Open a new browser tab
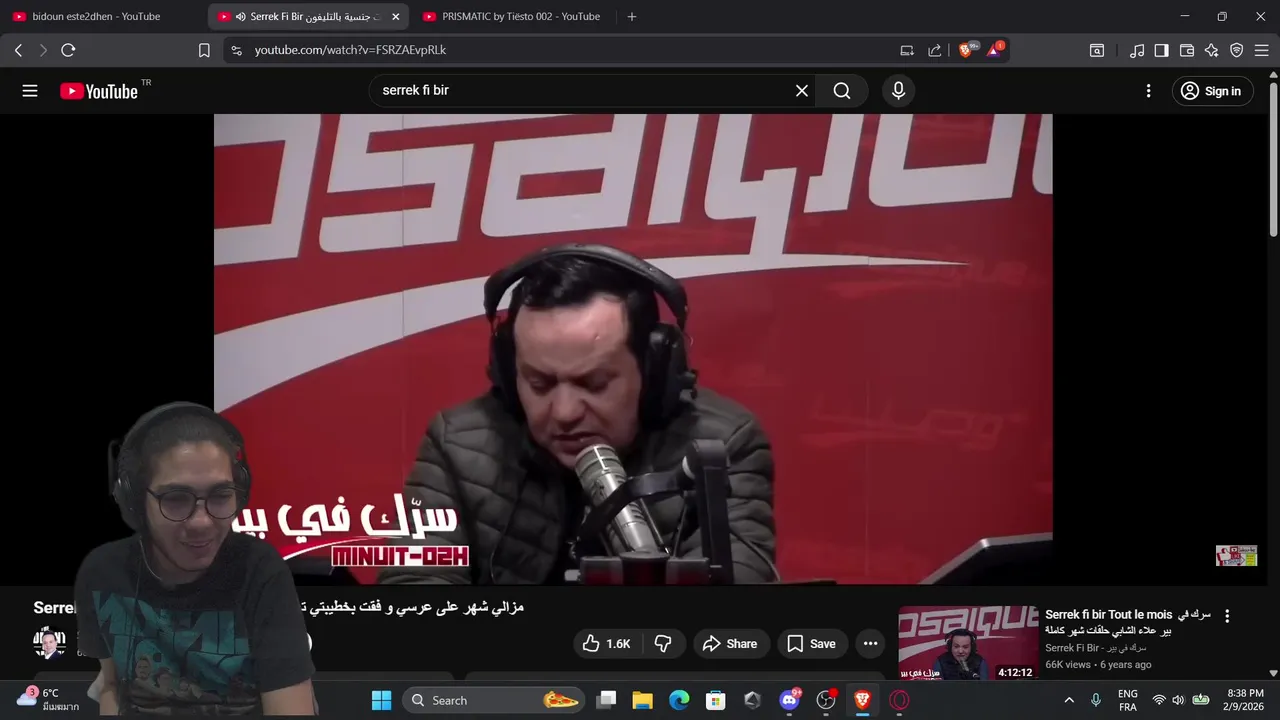This screenshot has width=1280, height=720. pyautogui.click(x=631, y=16)
